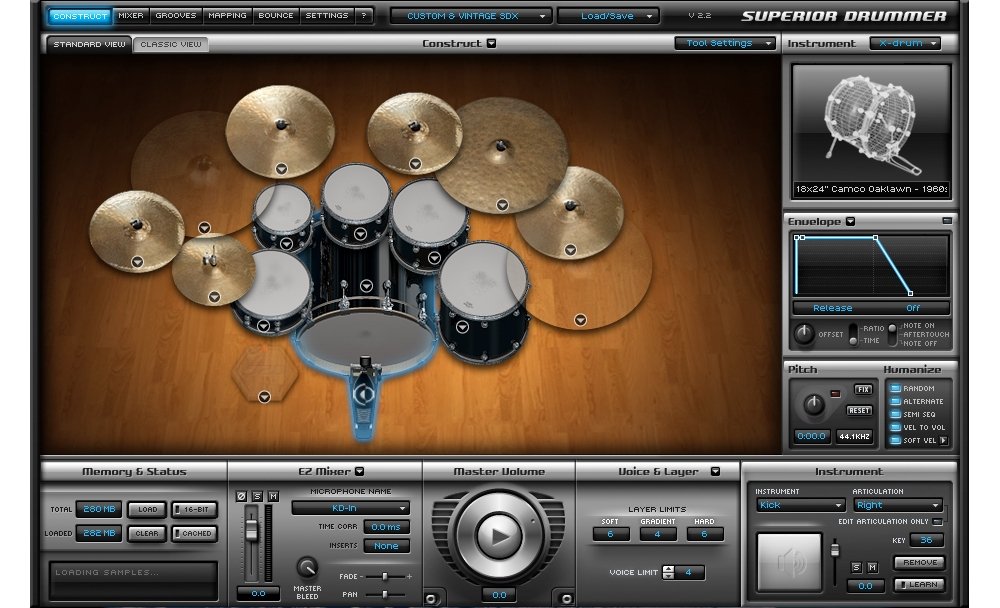Click the Remove button in Instrument panel
This screenshot has width=1000, height=608.
click(918, 563)
